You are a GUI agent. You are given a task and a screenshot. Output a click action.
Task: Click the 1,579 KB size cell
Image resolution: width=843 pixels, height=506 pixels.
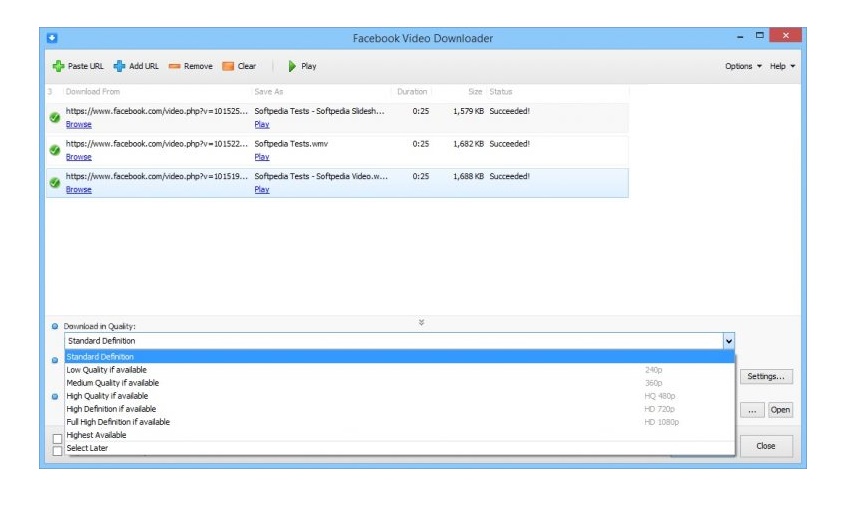tap(468, 111)
